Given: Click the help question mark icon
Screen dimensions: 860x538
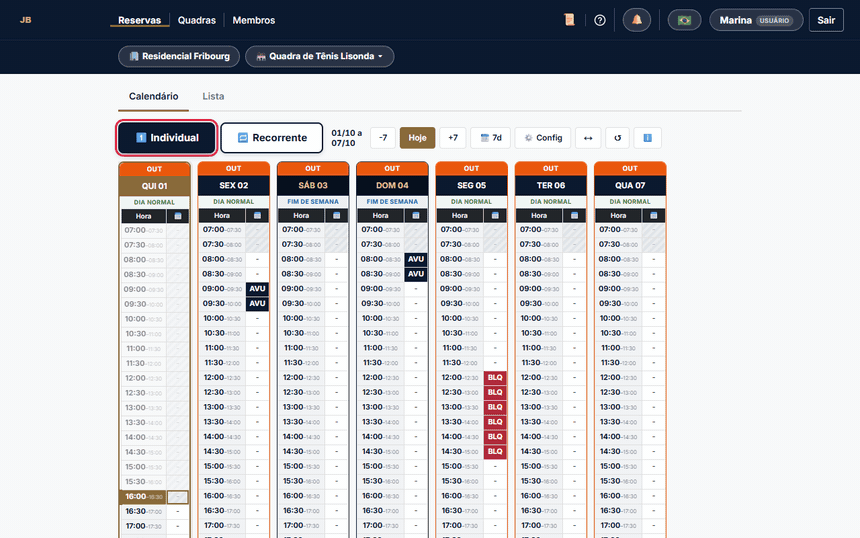Looking at the screenshot, I should pyautogui.click(x=599, y=20).
